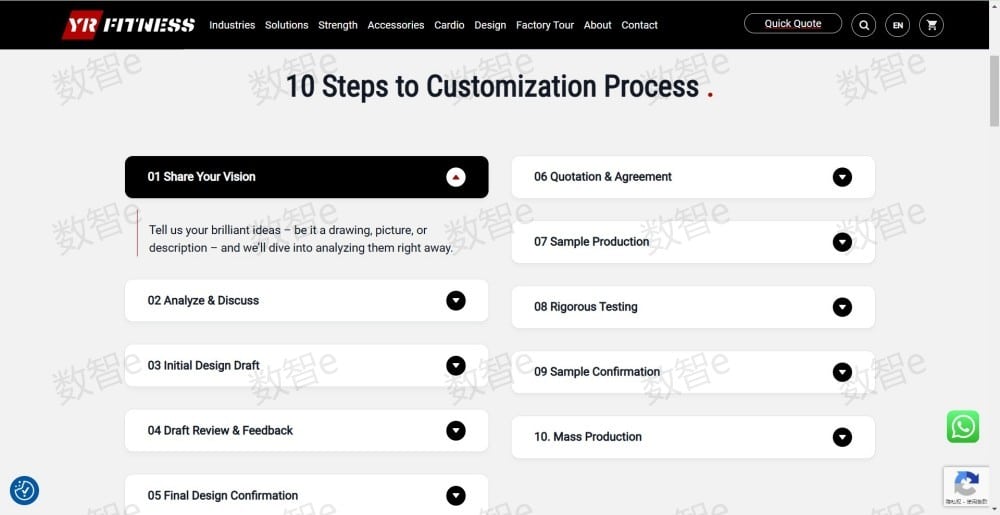Go to the About page

coord(598,25)
